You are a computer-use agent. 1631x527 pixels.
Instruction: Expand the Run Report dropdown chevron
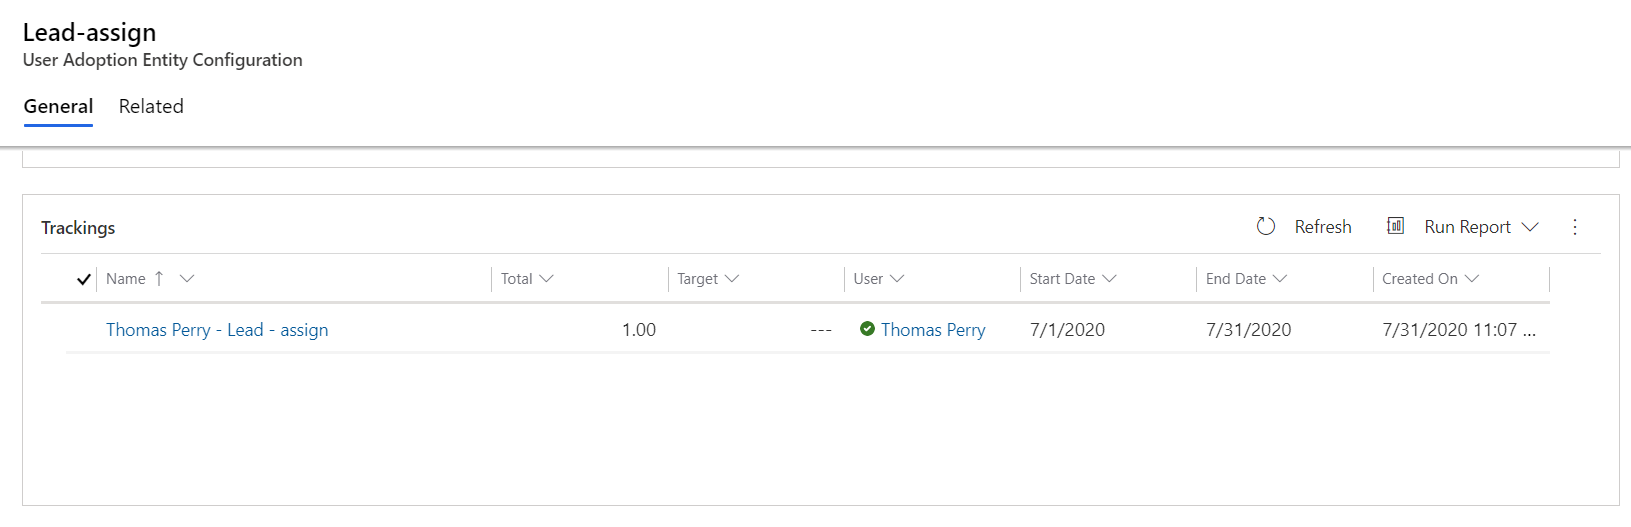(1530, 227)
